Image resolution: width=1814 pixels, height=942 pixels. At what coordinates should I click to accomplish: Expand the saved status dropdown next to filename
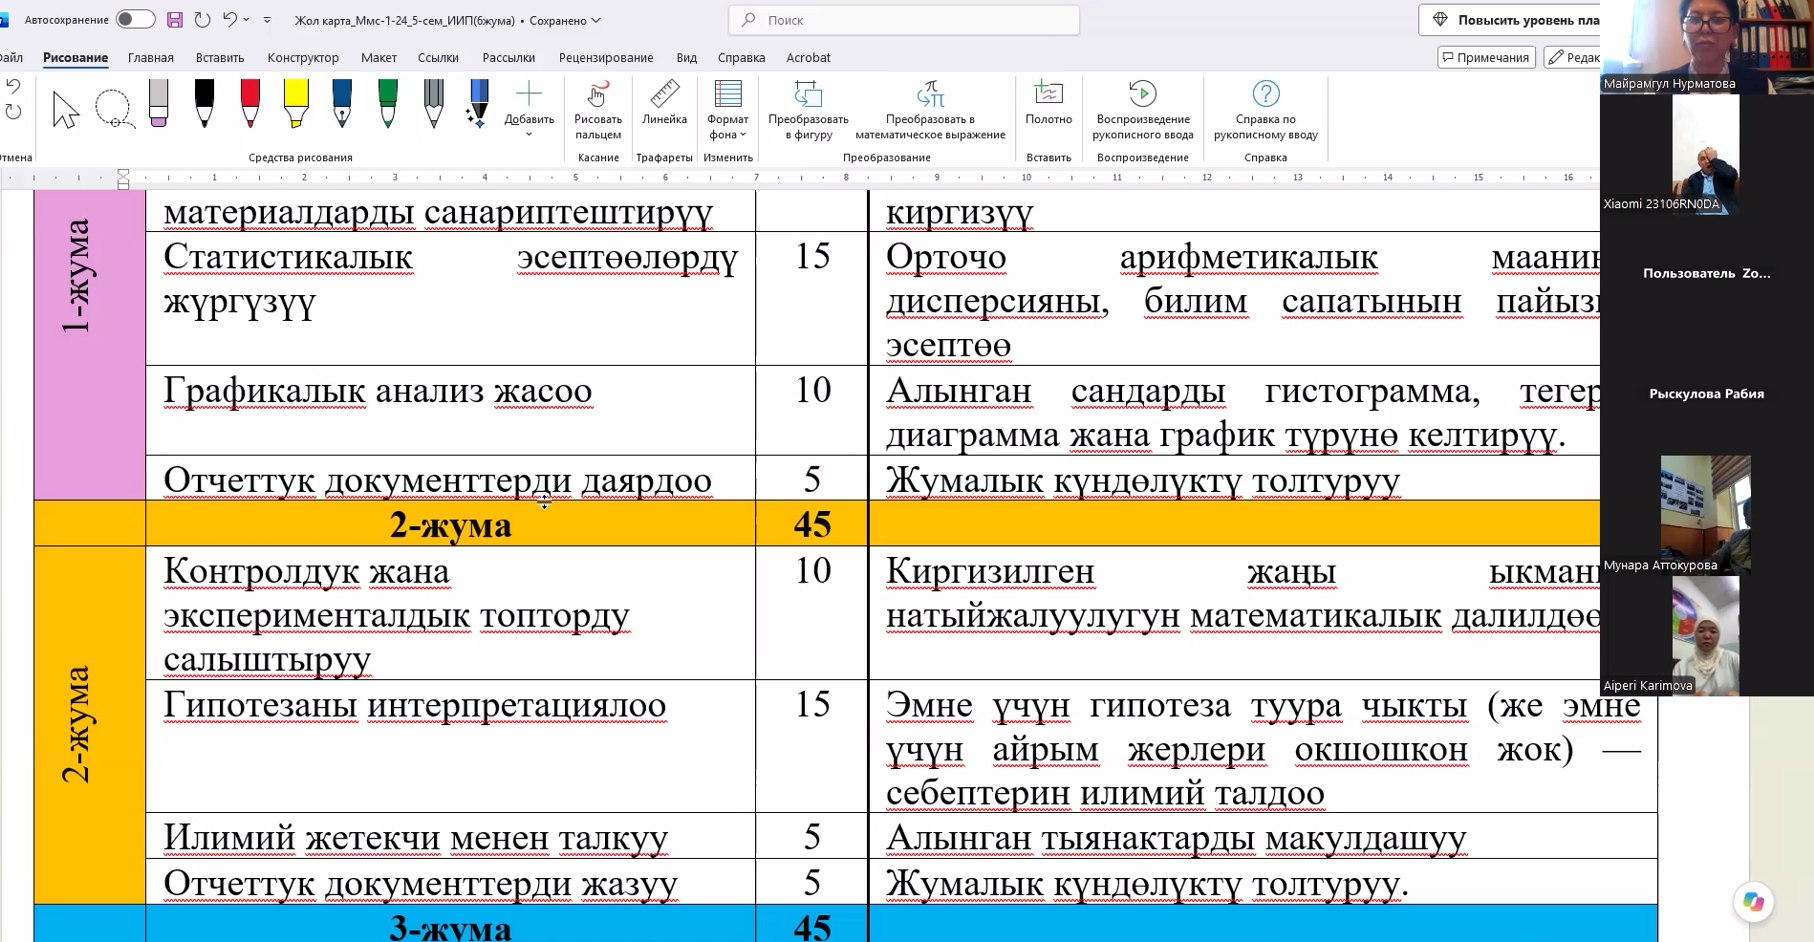tap(596, 20)
